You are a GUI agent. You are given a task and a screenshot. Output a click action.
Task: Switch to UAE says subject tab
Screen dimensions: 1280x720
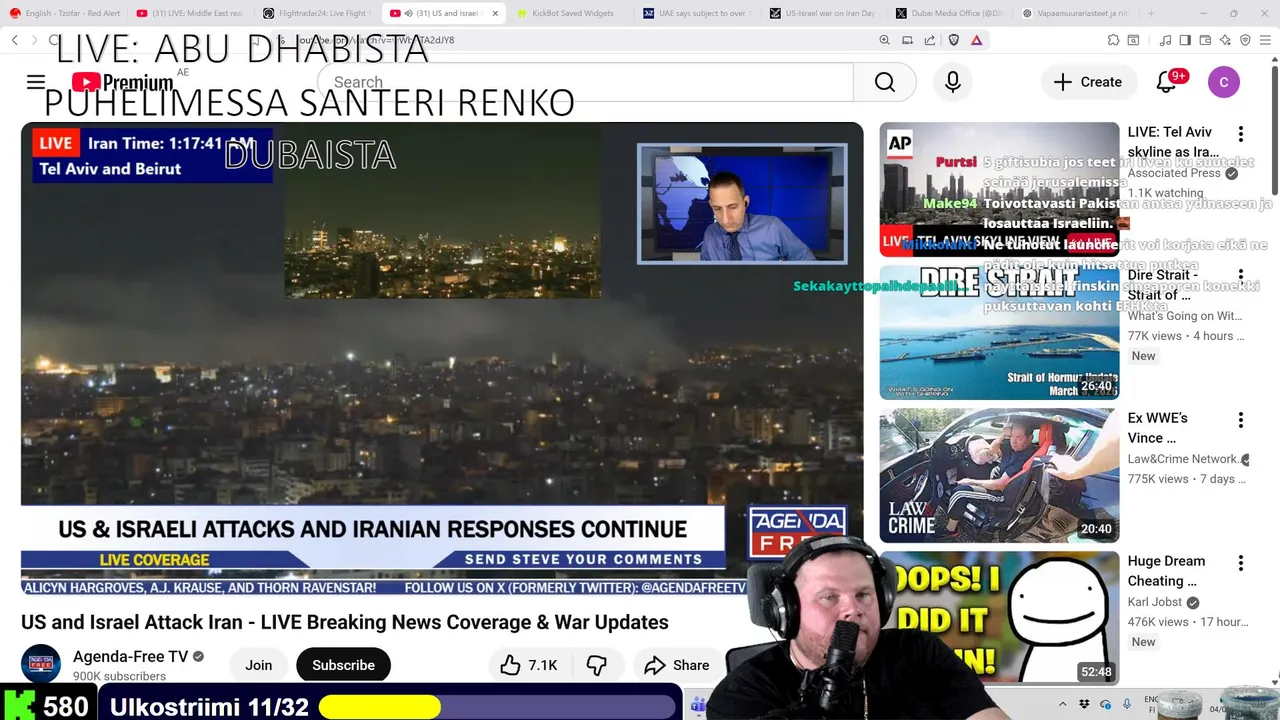pos(697,13)
